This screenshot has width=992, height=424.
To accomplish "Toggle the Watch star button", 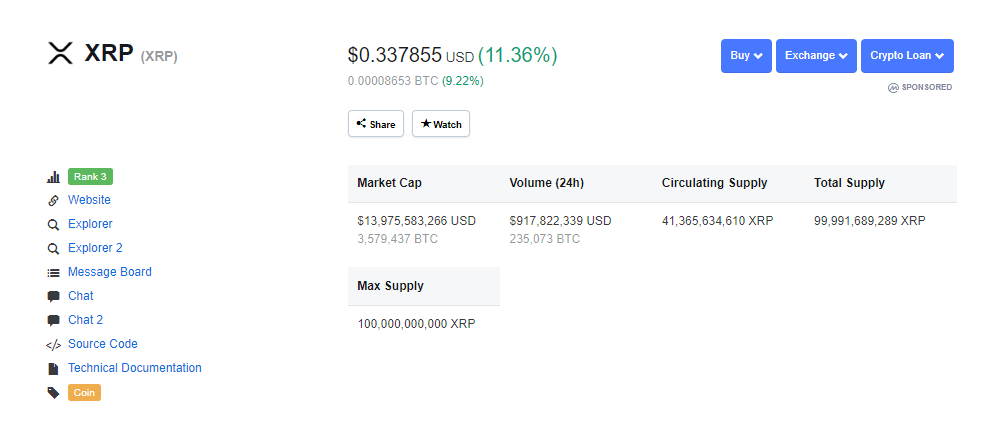I will coord(441,123).
